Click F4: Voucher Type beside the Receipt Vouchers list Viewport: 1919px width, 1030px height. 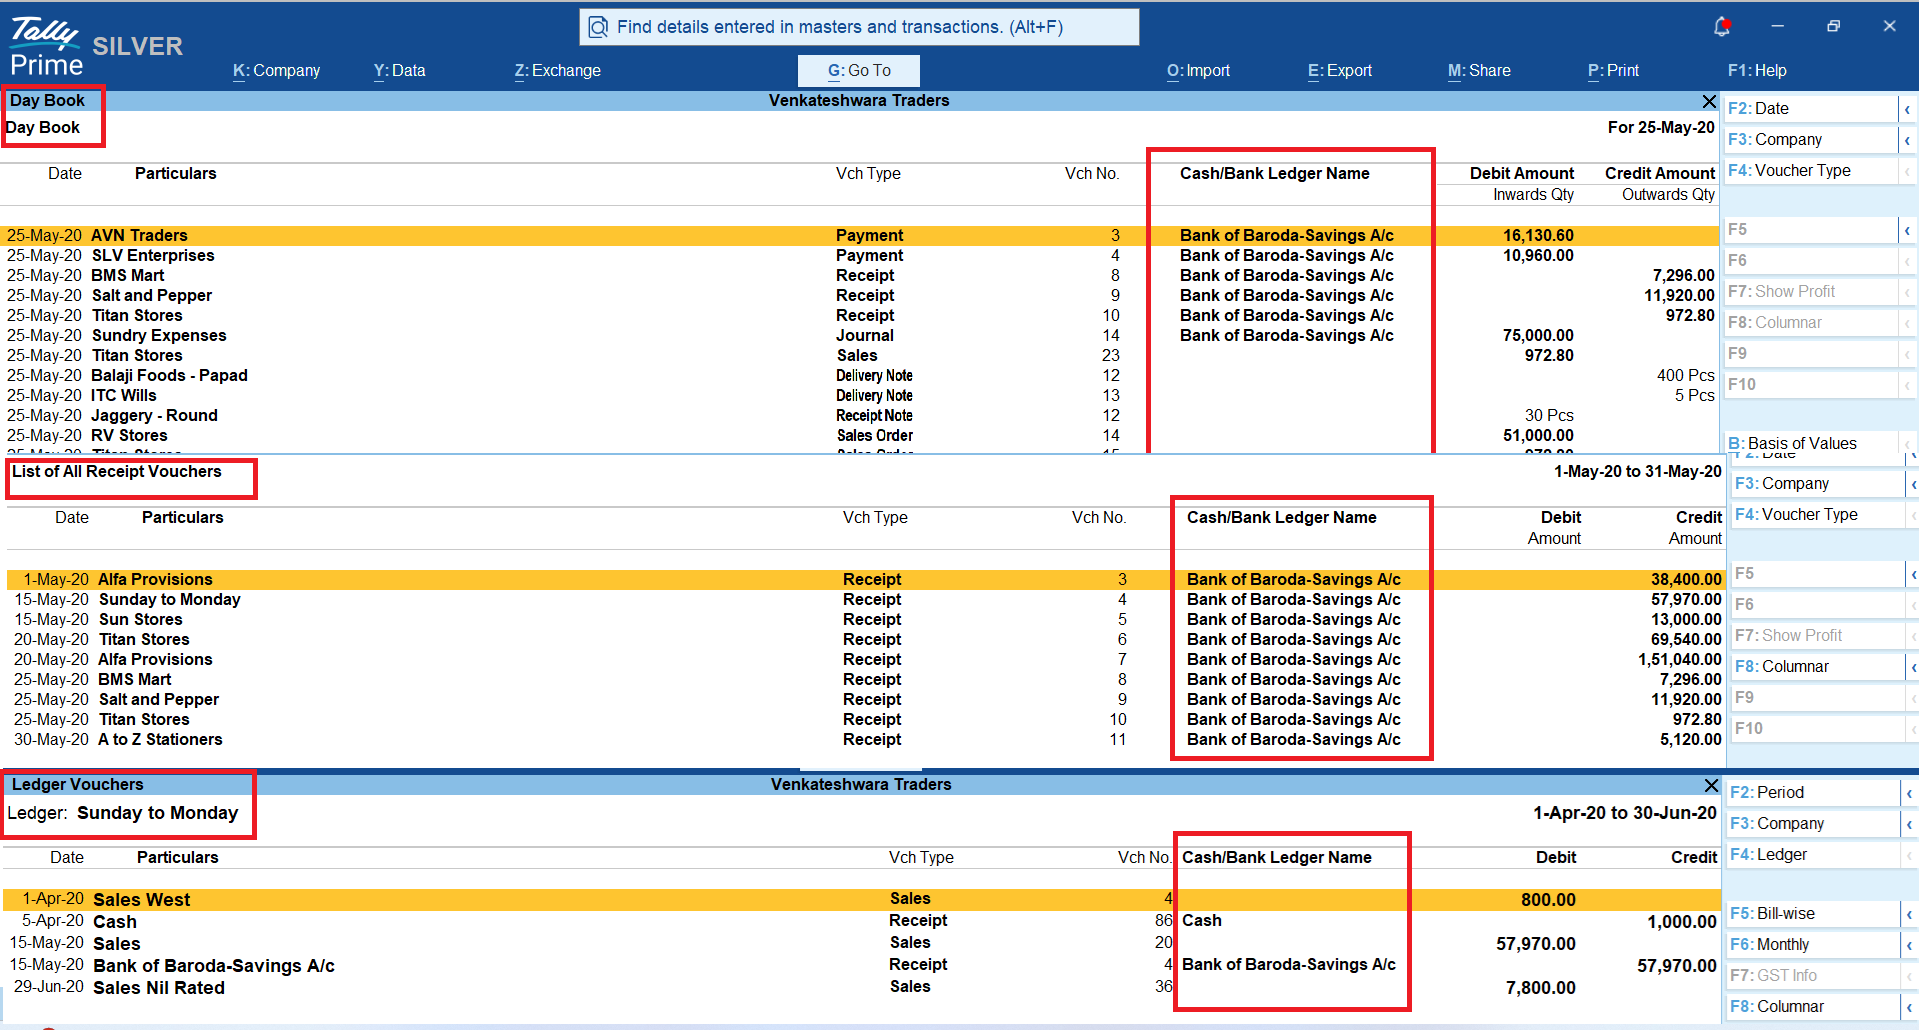pyautogui.click(x=1818, y=515)
